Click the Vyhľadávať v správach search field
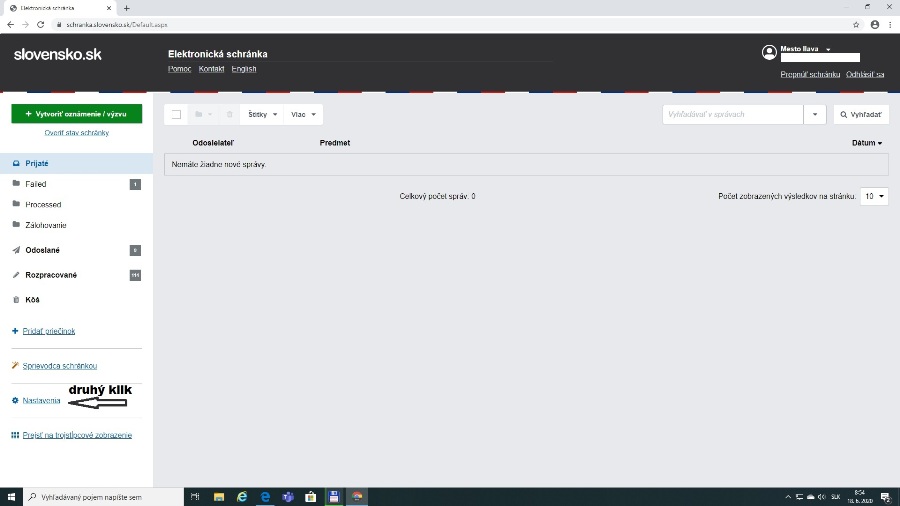Viewport: 900px width, 506px height. point(732,114)
